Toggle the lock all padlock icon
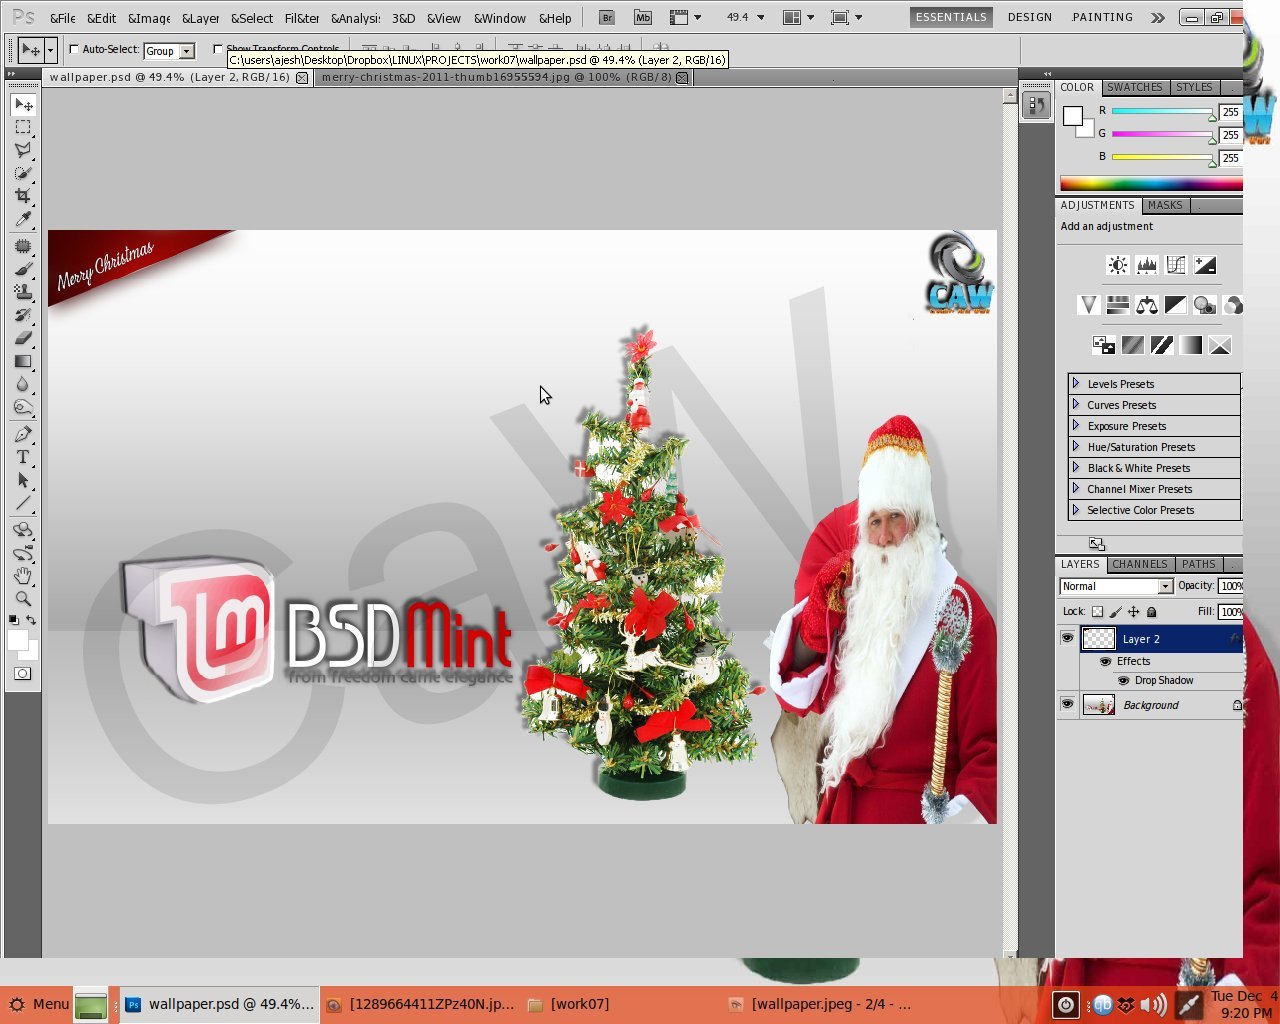 (1151, 611)
